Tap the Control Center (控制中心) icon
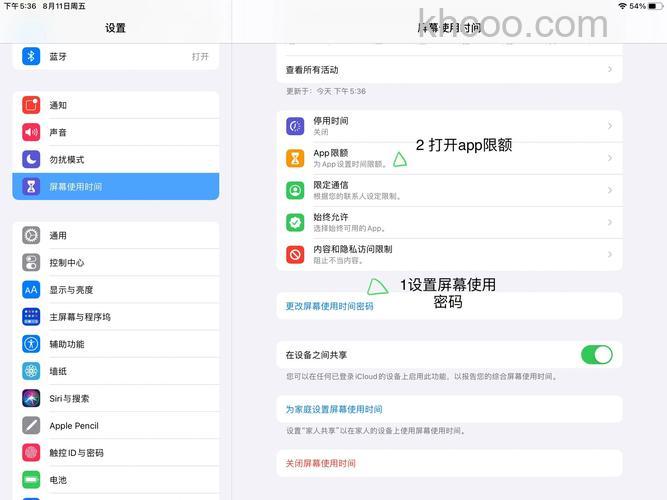The image size is (667, 500). tap(31, 263)
